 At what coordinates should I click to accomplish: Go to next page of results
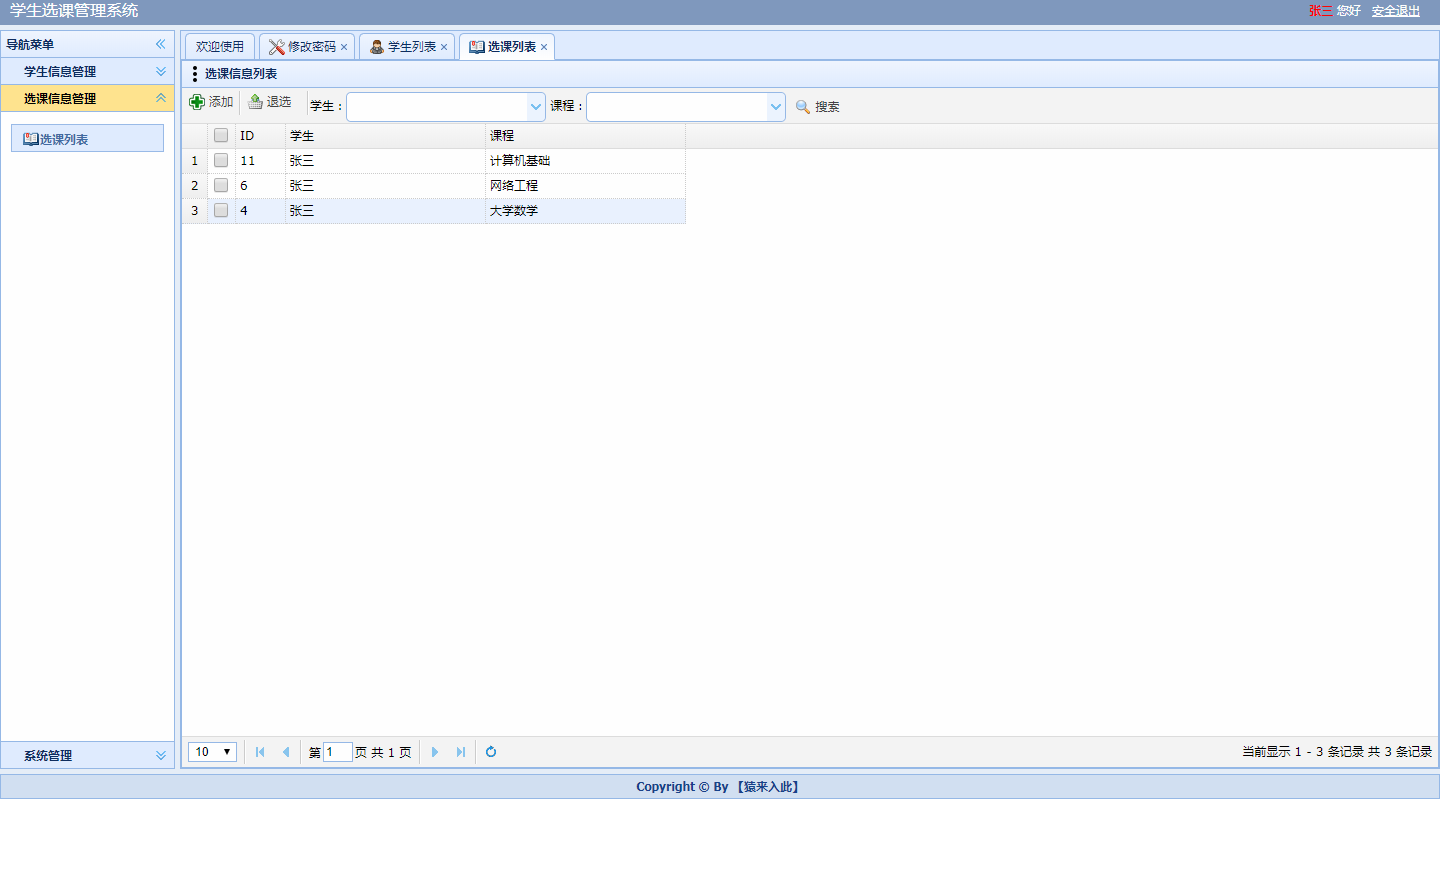435,752
